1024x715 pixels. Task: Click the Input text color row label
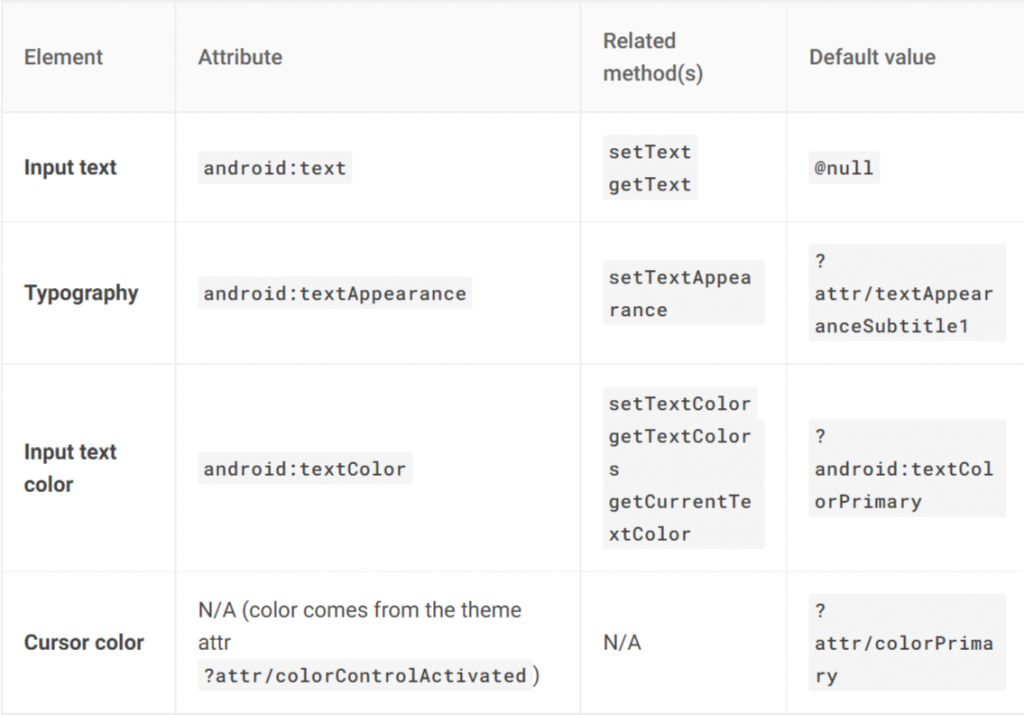(x=70, y=468)
